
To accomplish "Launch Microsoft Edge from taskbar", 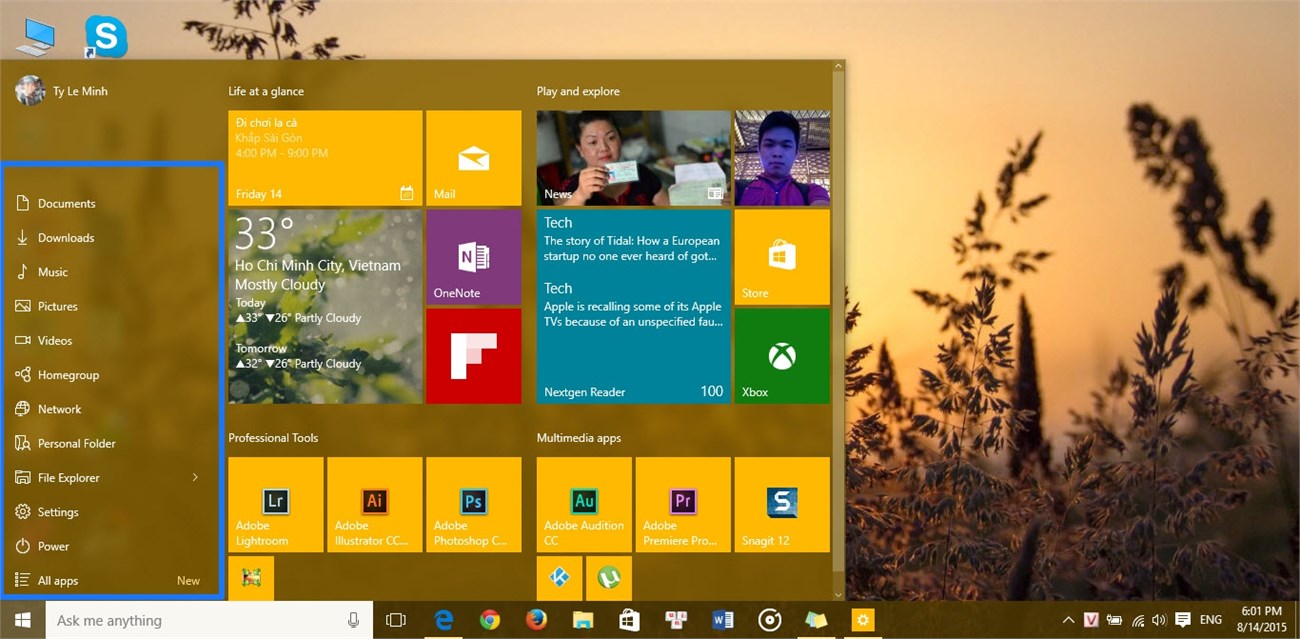I will click(x=443, y=620).
